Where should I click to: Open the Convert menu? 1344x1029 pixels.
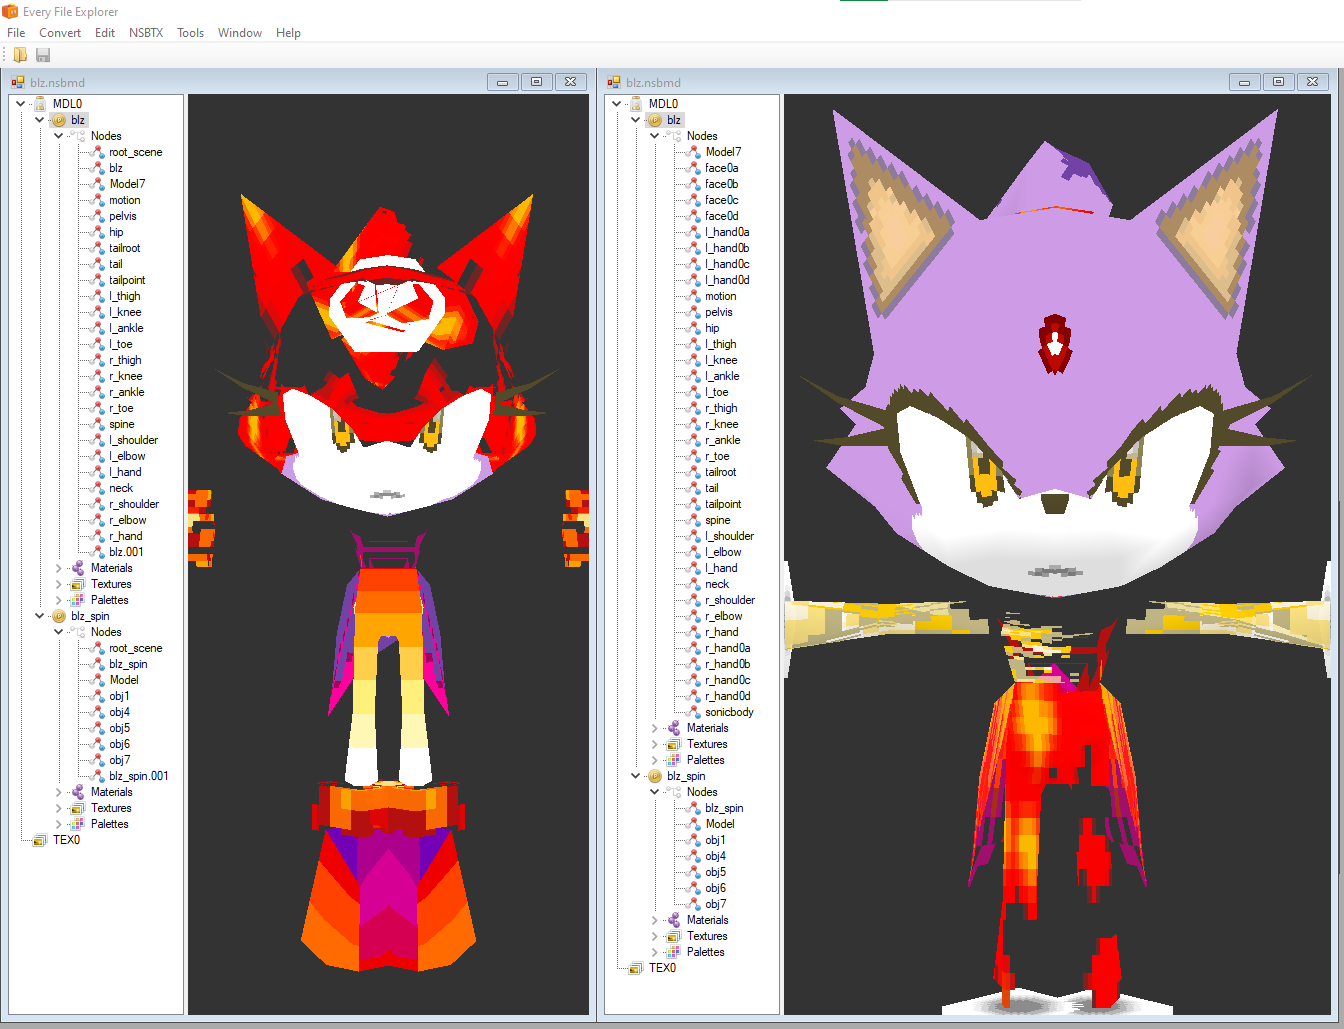click(60, 33)
